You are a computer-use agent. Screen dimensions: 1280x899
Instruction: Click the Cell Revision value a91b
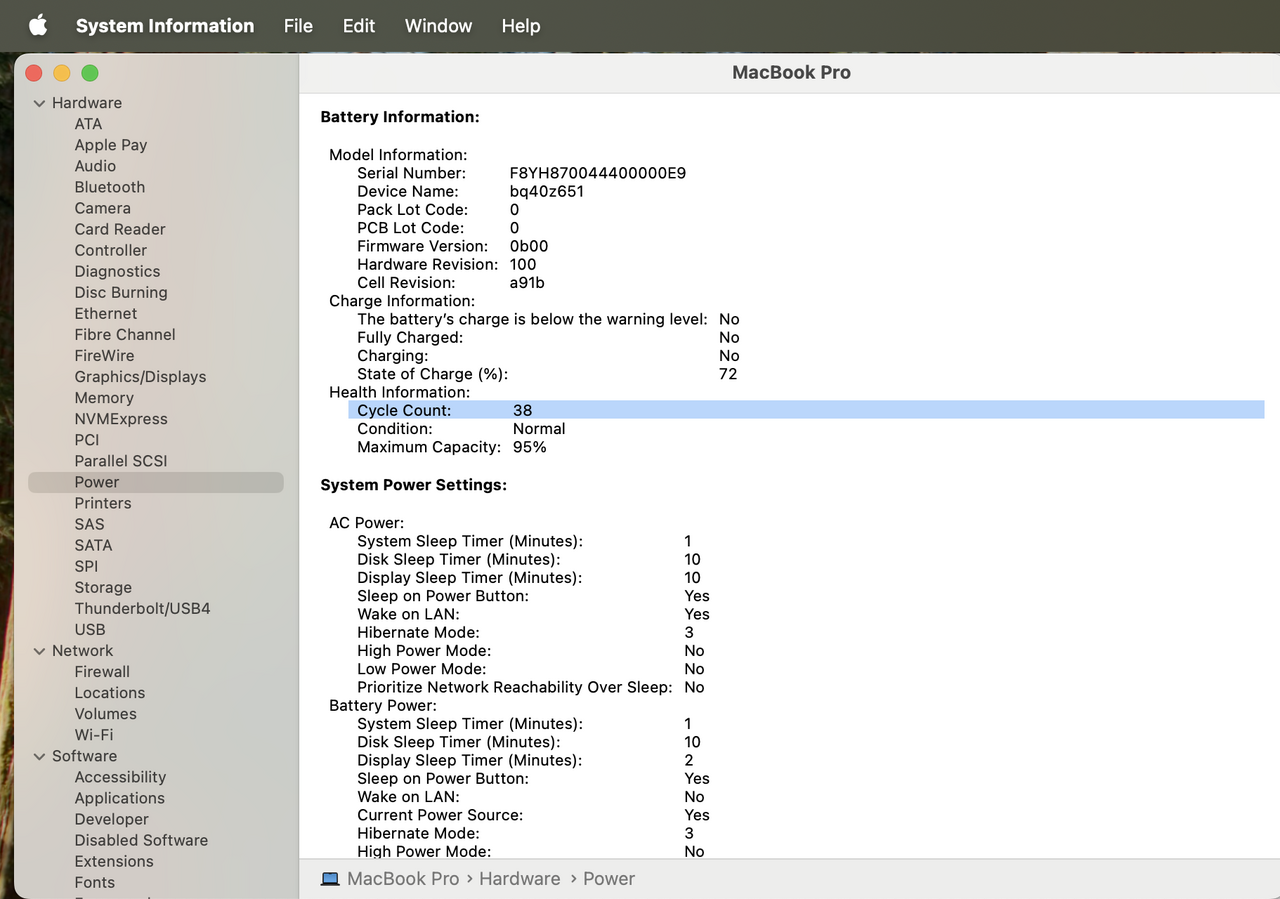(527, 282)
